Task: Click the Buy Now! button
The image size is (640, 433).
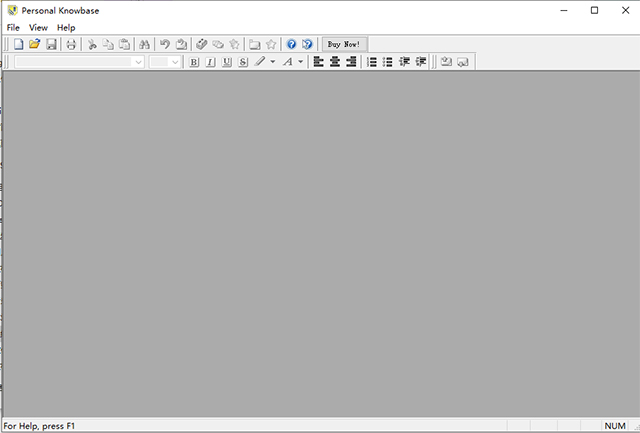Action: coord(345,45)
